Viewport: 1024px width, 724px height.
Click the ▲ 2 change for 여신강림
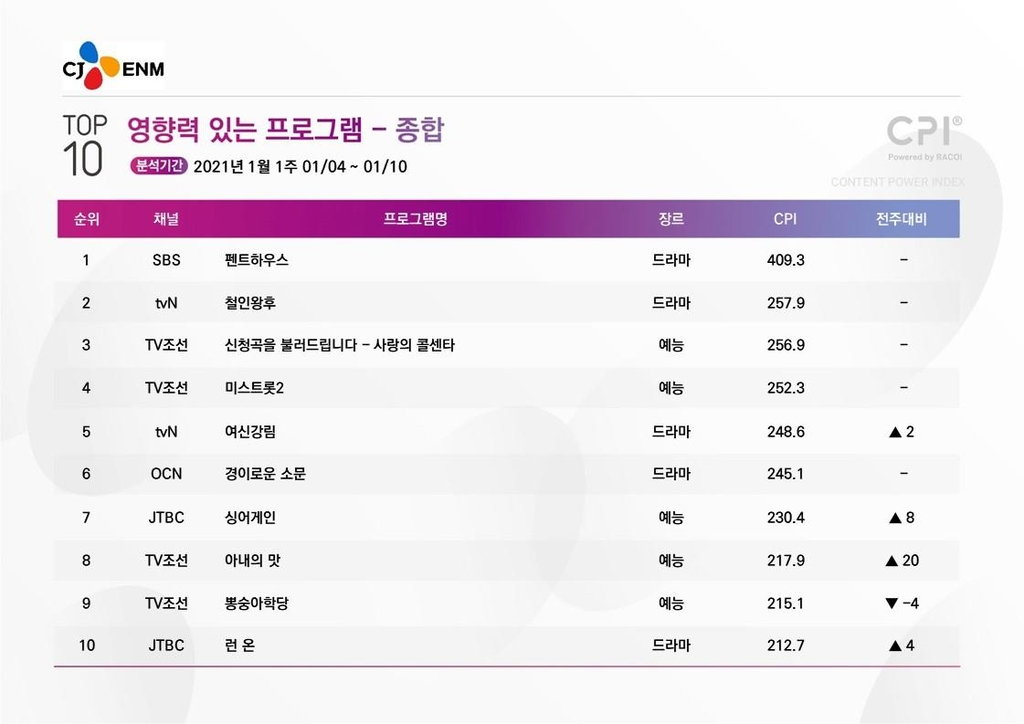click(902, 432)
